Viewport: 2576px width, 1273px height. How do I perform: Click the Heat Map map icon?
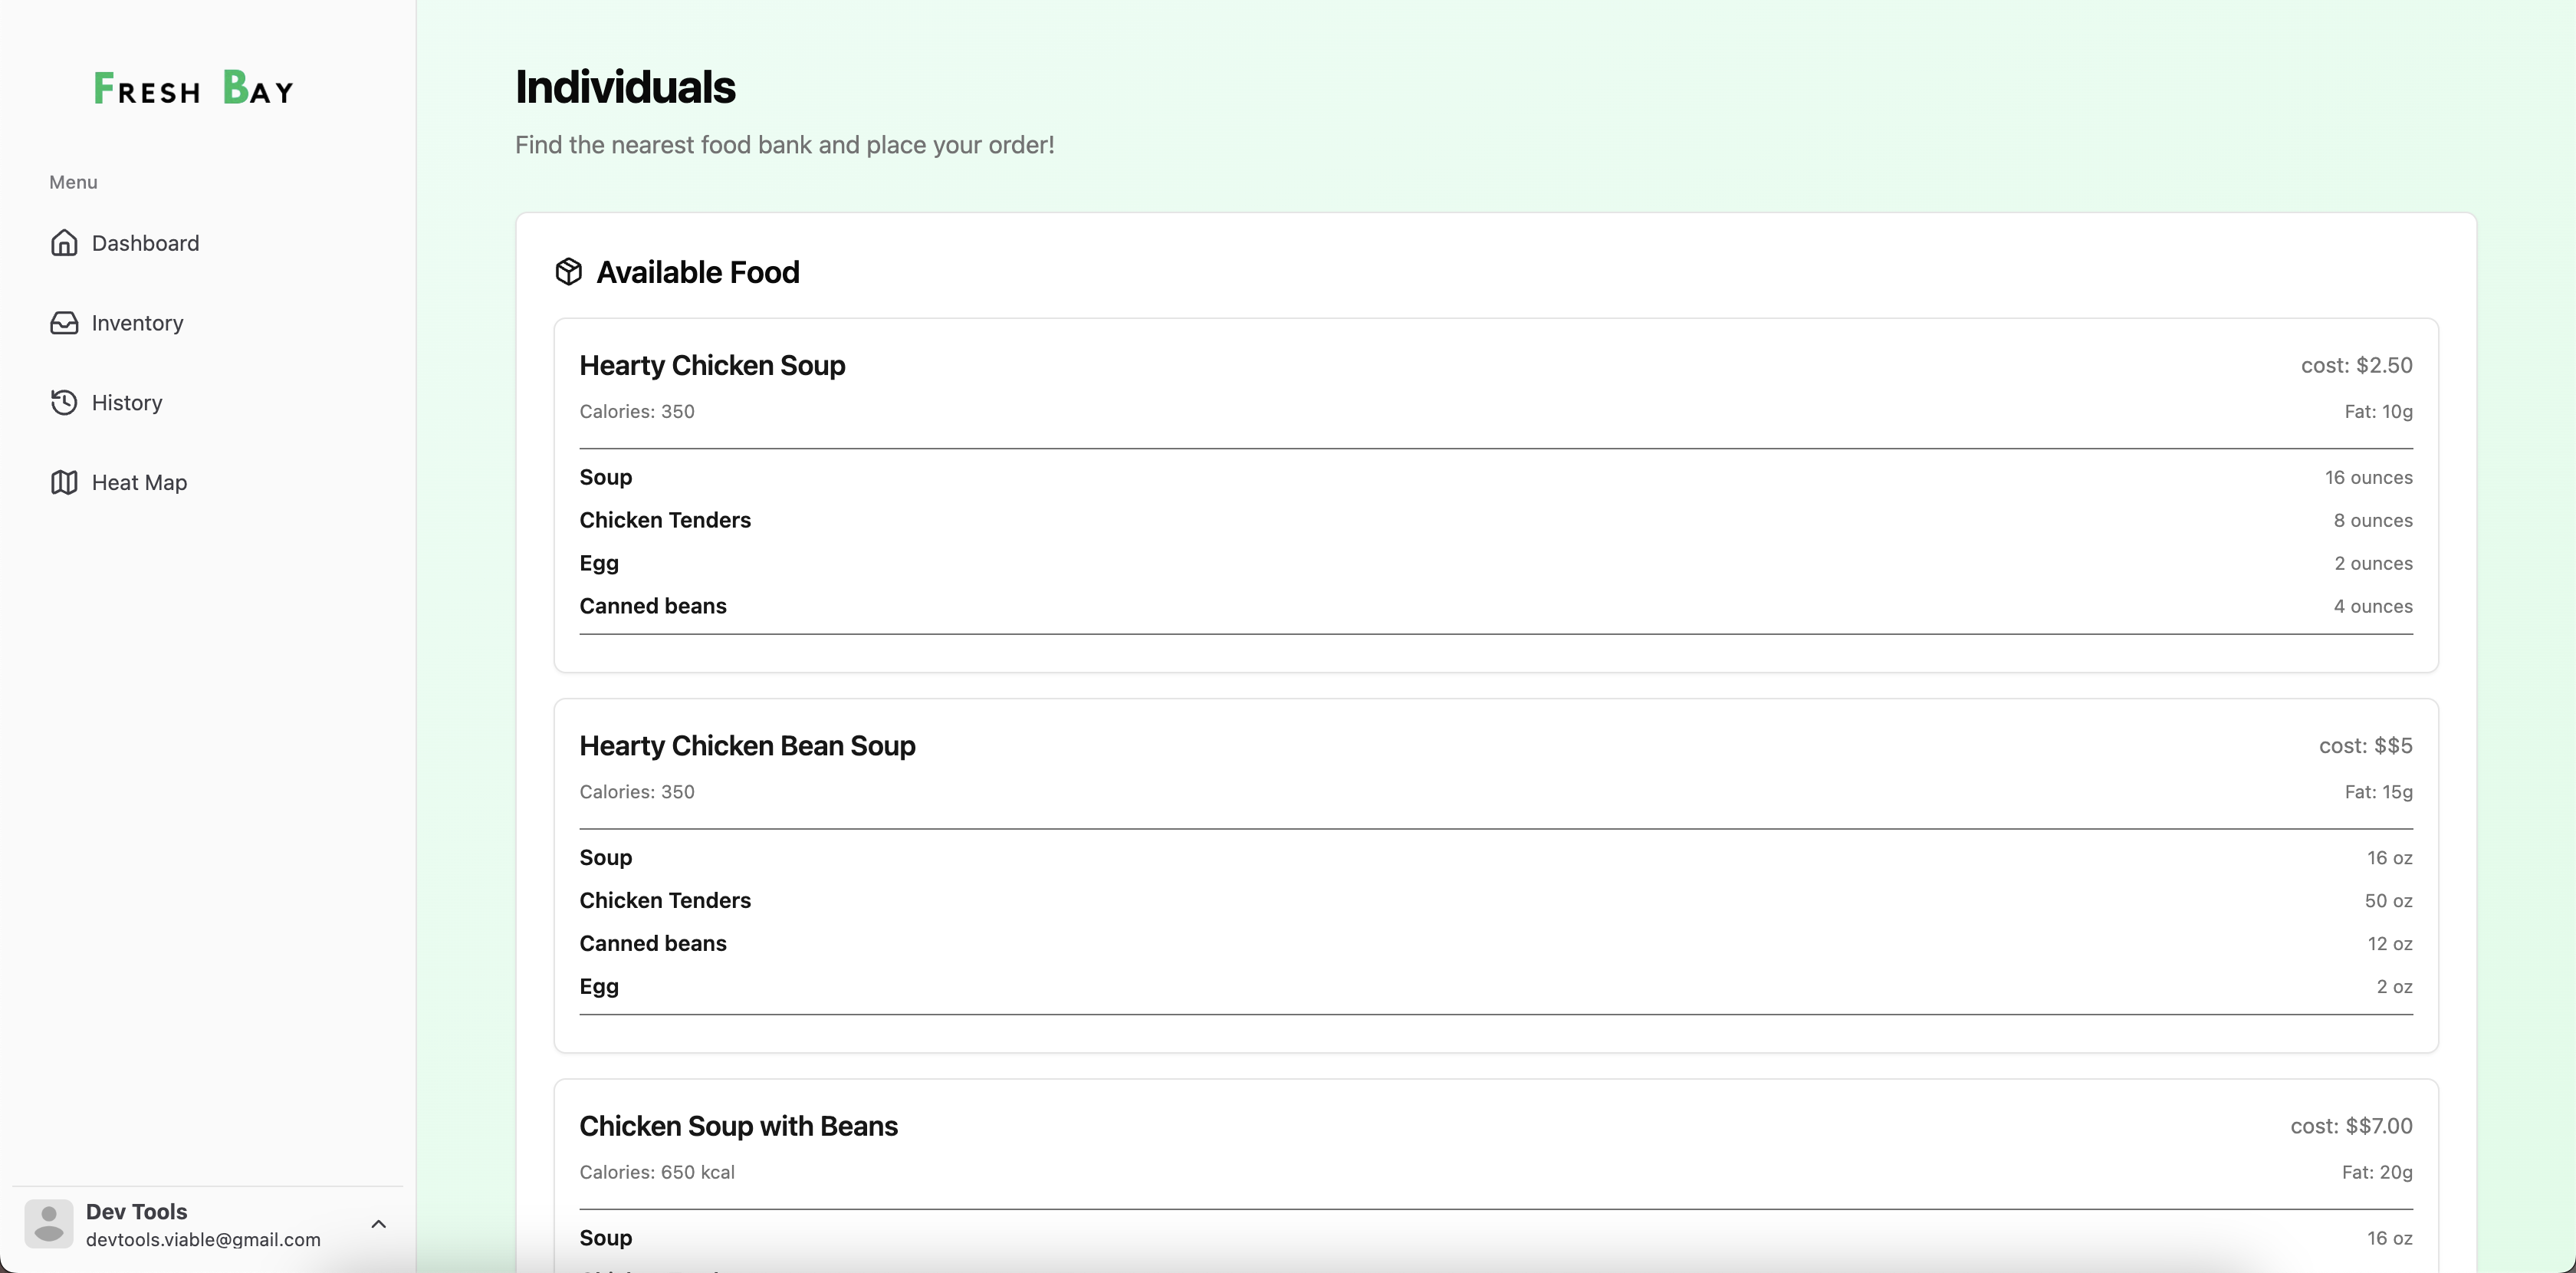point(64,482)
